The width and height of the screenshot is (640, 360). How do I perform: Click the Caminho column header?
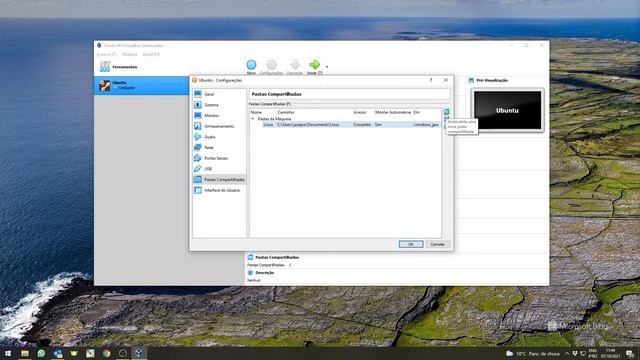click(x=286, y=112)
